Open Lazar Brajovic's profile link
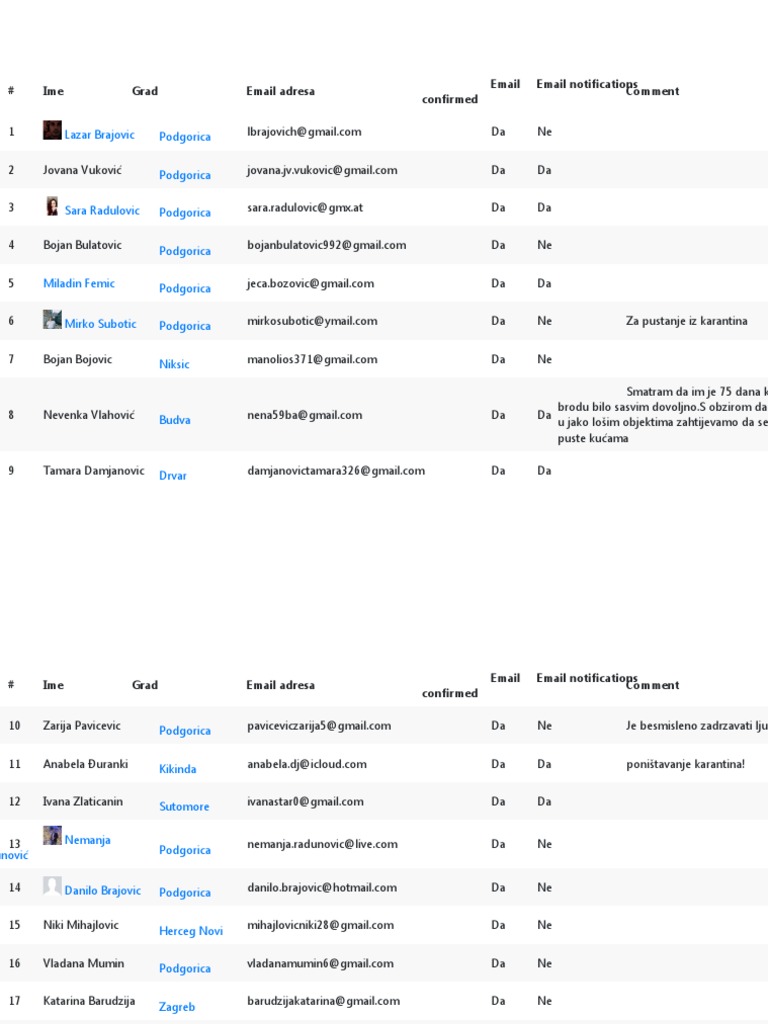The width and height of the screenshot is (768, 1024). [99, 134]
